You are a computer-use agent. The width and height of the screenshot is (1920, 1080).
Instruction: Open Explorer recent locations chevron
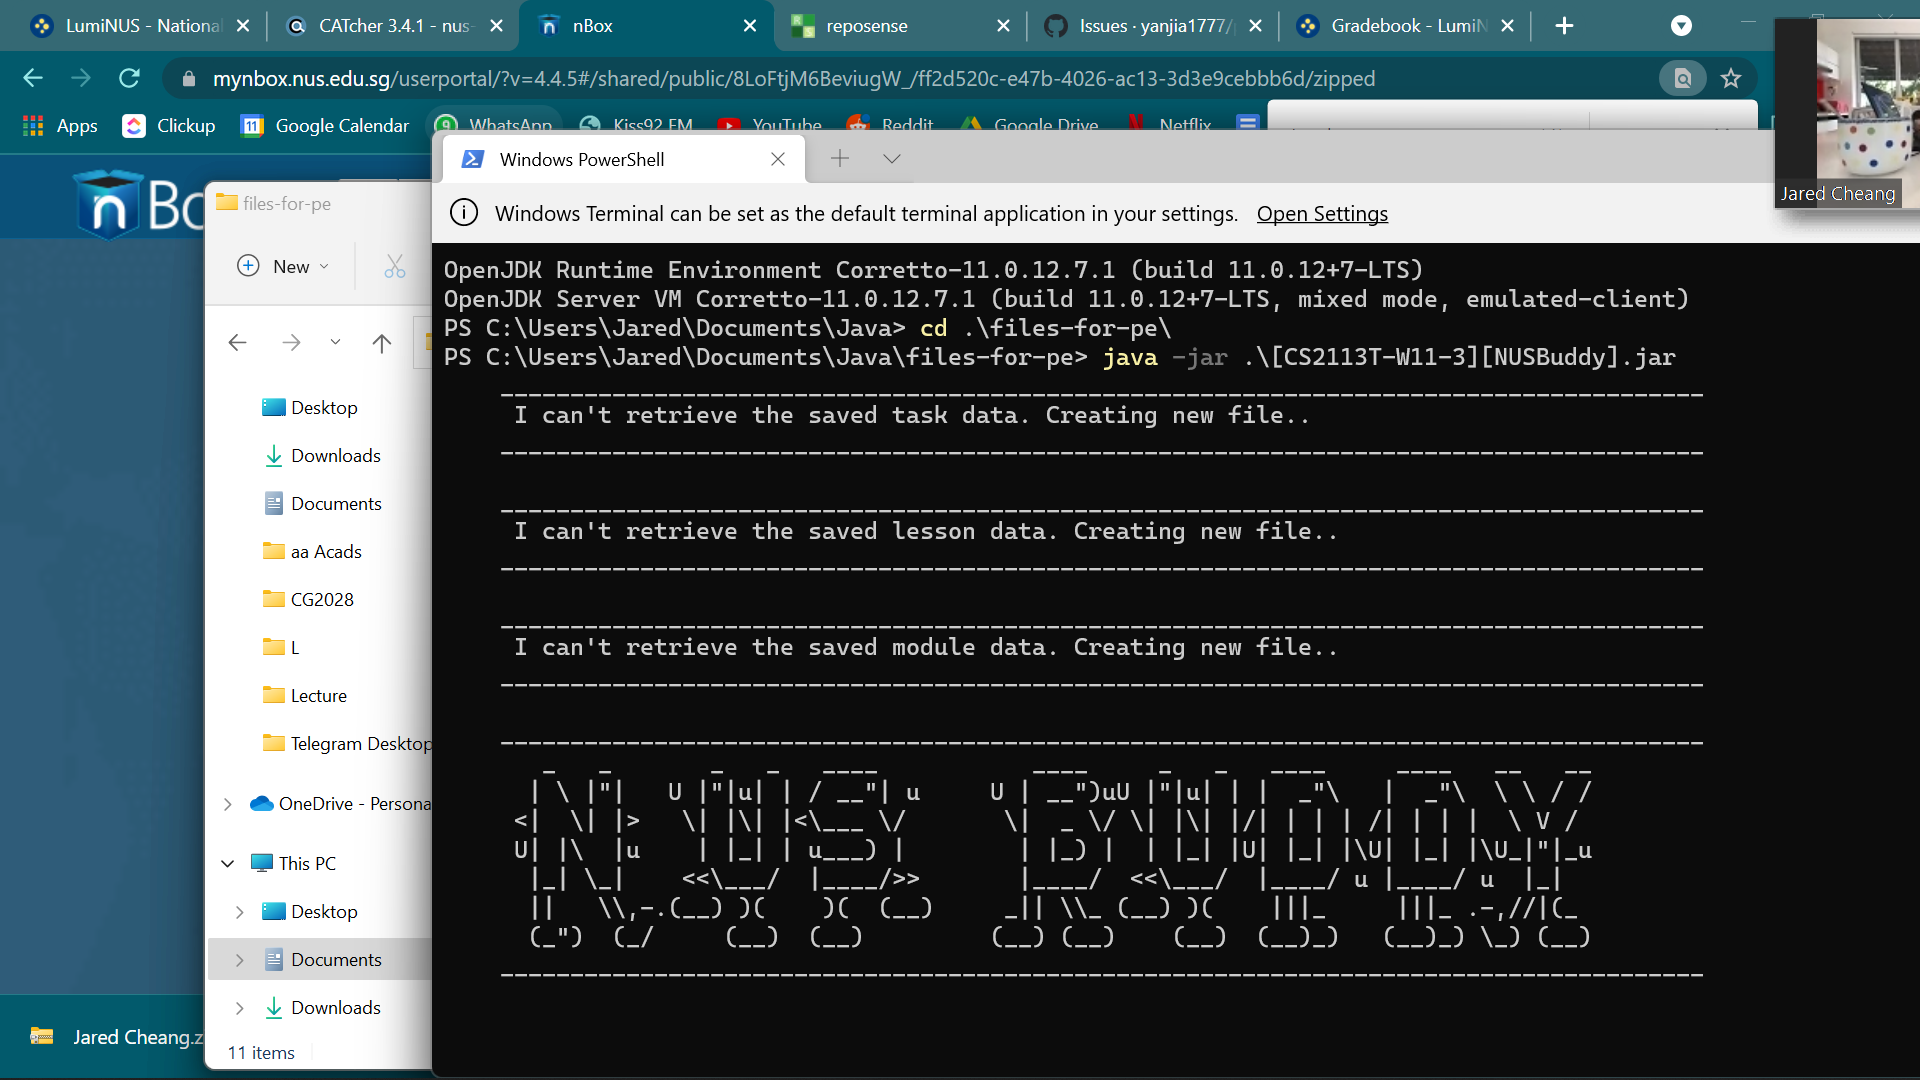coord(335,343)
